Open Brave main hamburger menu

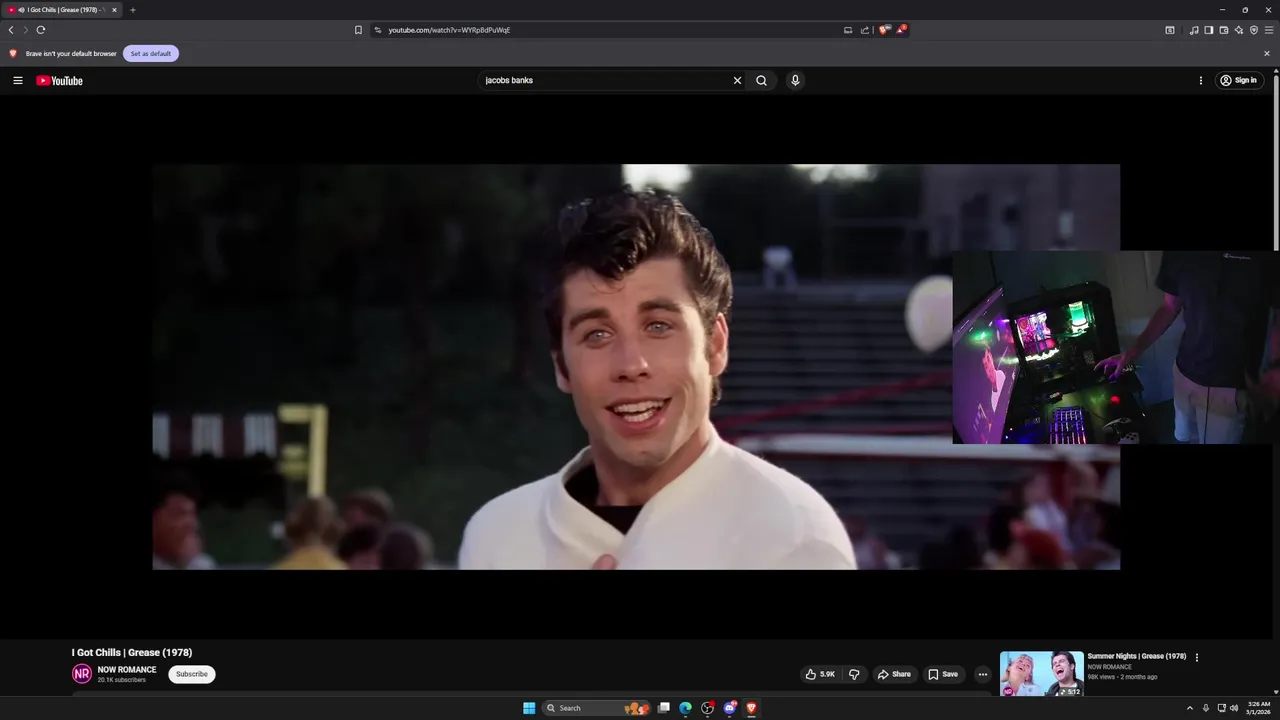(x=1269, y=30)
